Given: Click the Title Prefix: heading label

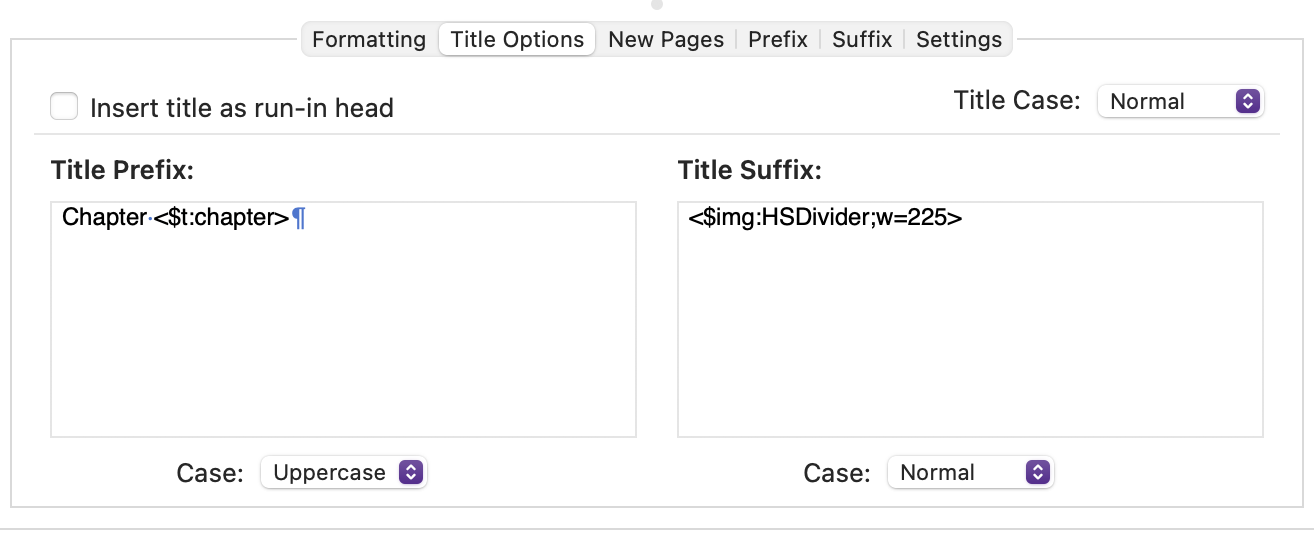Looking at the screenshot, I should 122,170.
